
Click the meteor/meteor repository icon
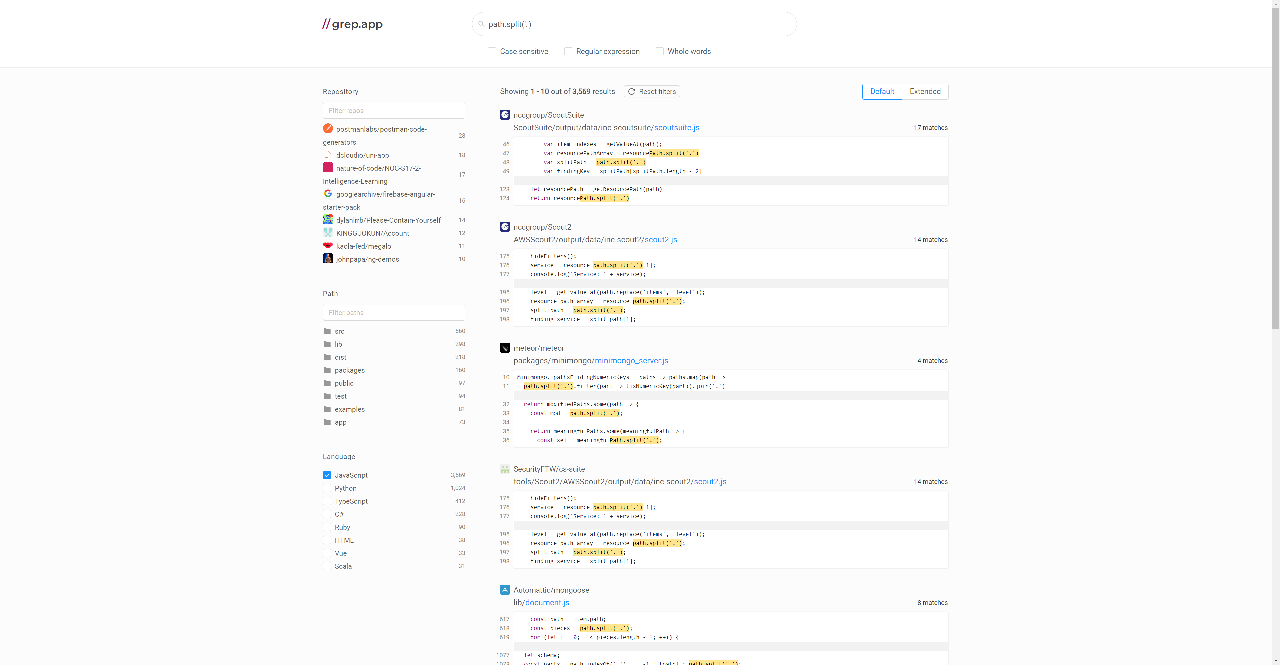505,348
